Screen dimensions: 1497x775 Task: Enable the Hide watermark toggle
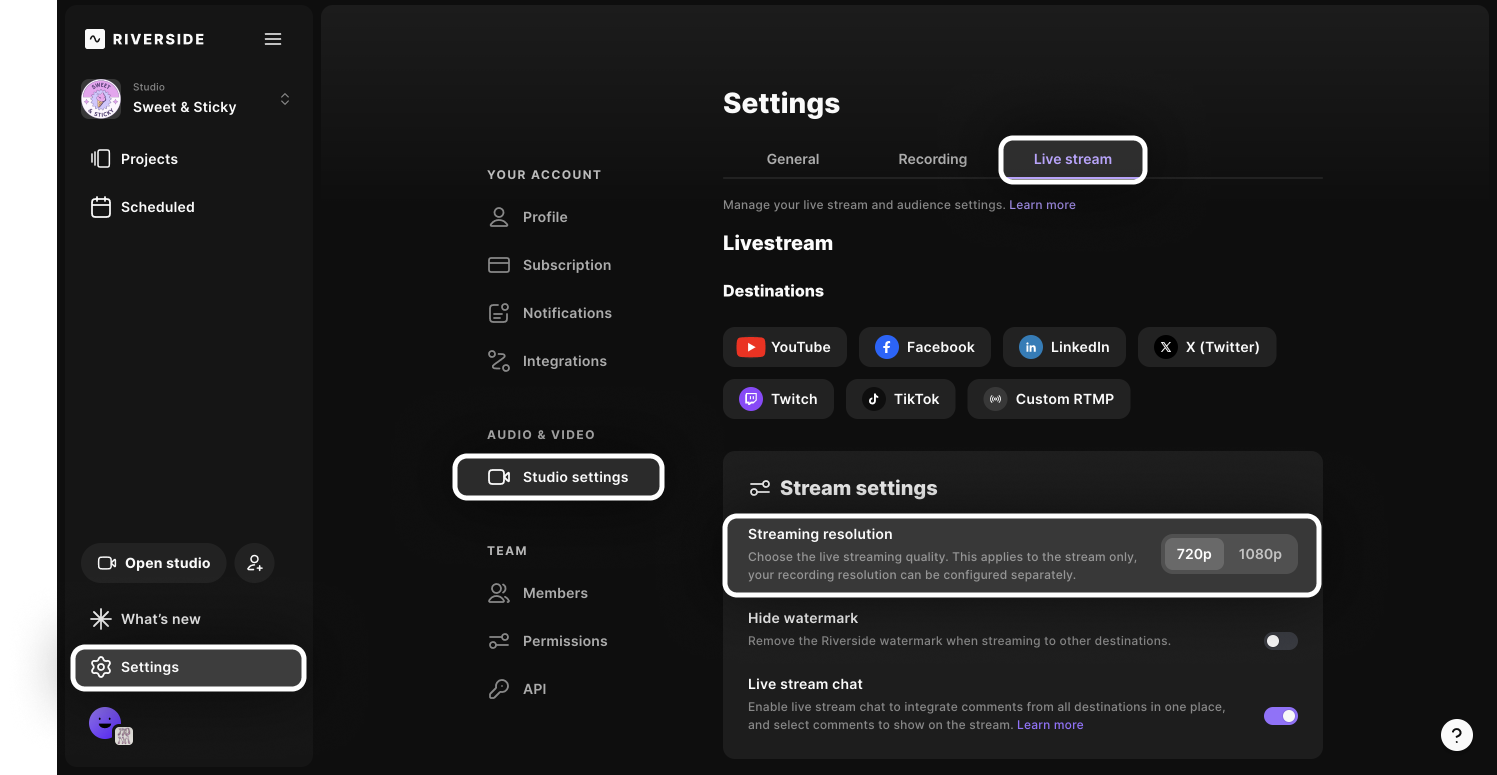[x=1280, y=641]
